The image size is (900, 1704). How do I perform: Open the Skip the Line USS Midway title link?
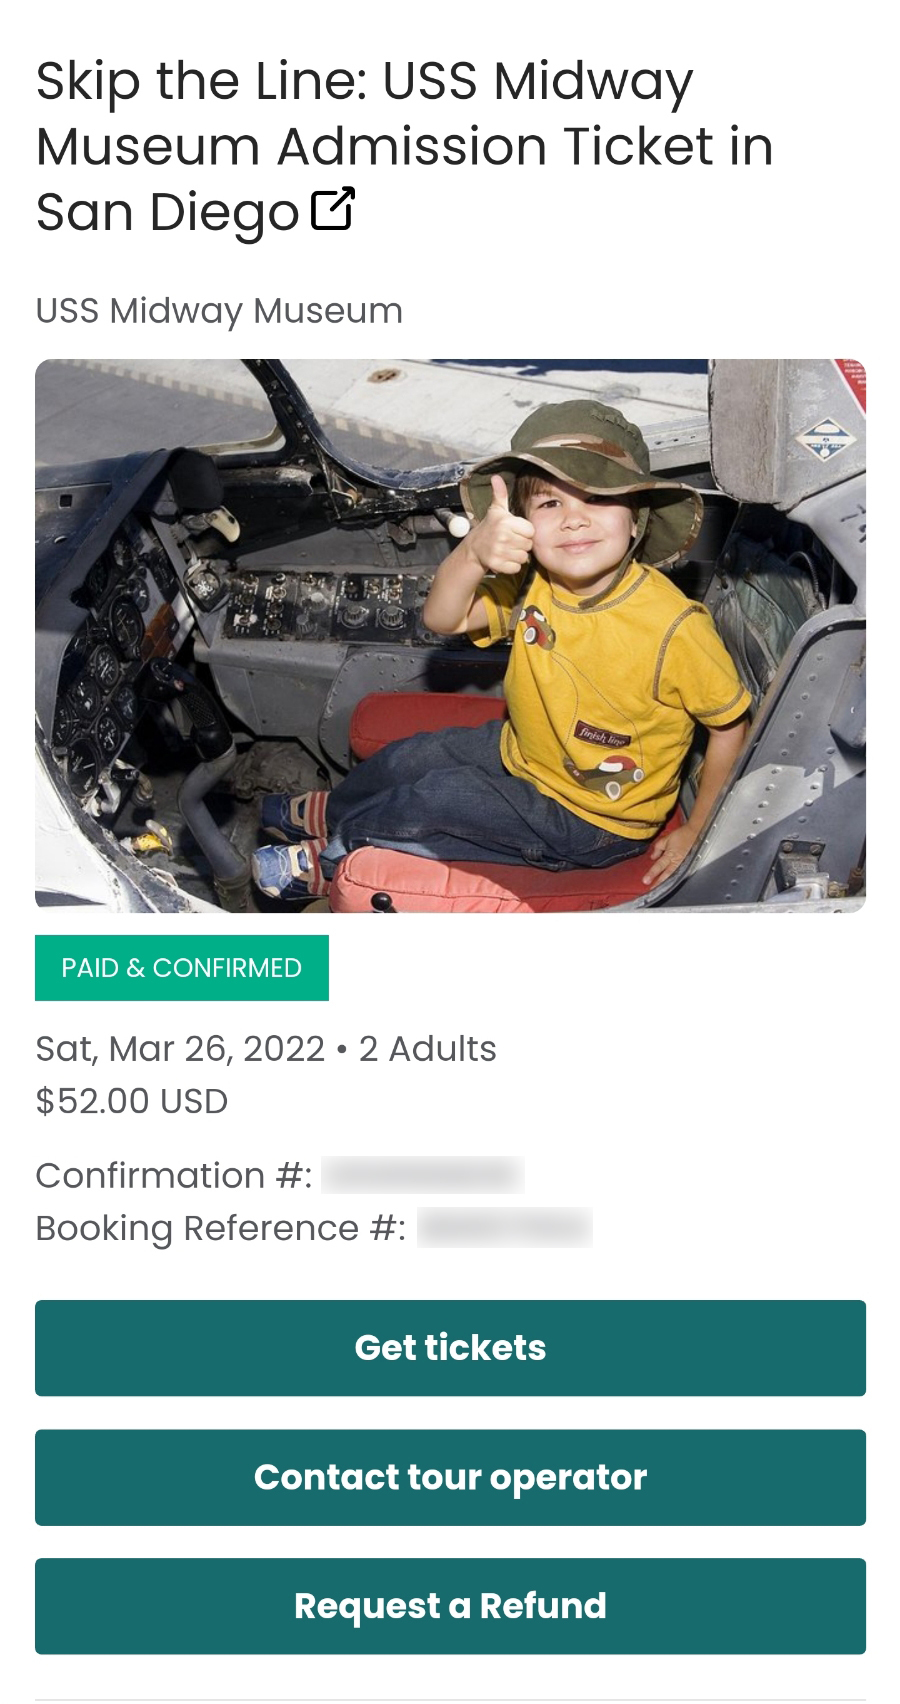(x=404, y=146)
